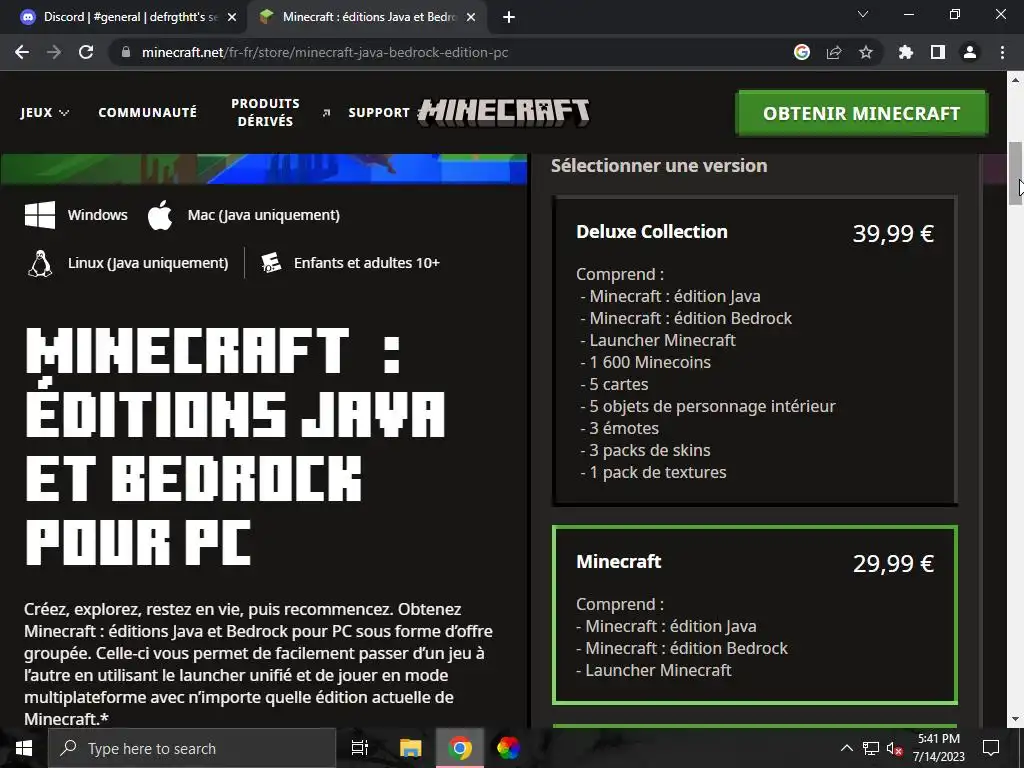Close the Discord browser tab
Screen dimensions: 1024x768
[232, 17]
